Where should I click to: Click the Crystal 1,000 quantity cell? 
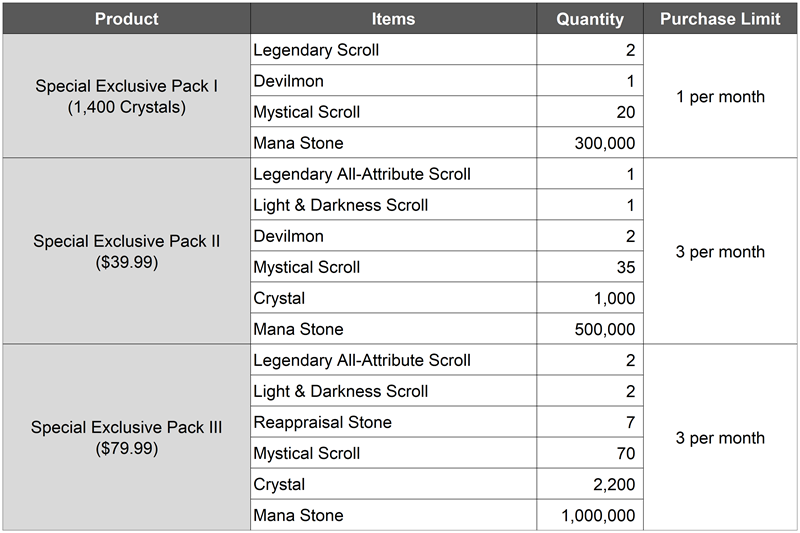pyautogui.click(x=590, y=298)
